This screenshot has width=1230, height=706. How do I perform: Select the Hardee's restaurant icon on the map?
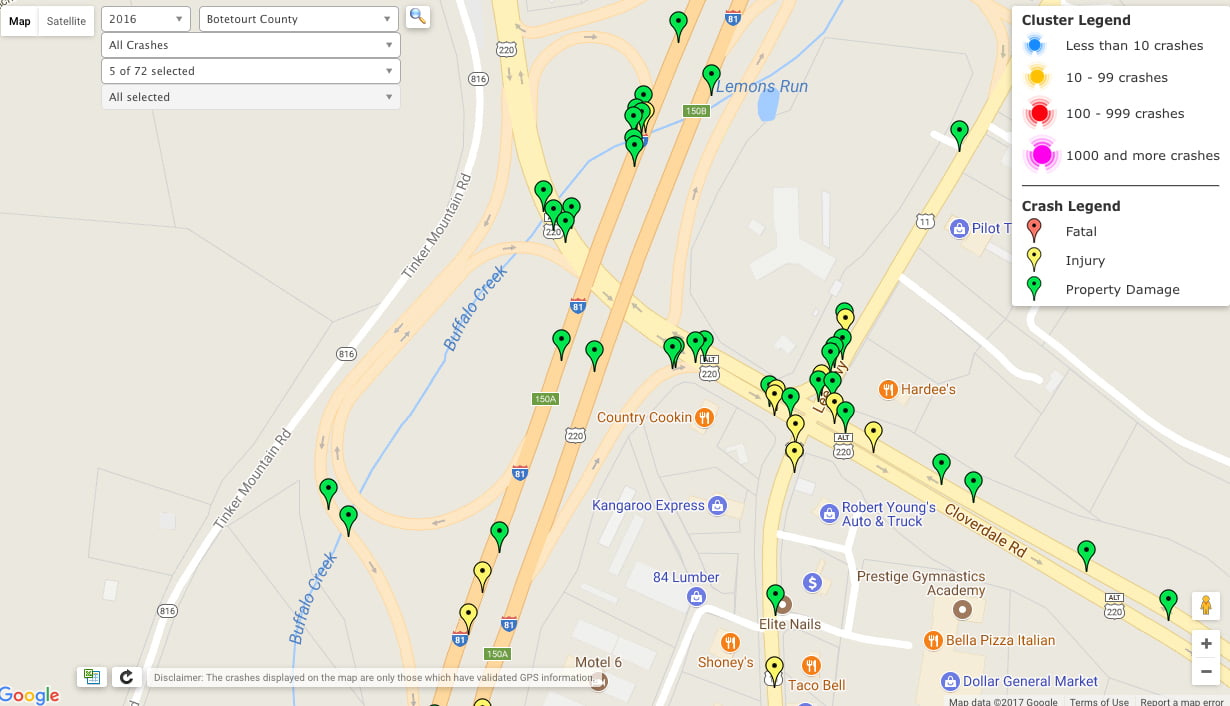888,389
